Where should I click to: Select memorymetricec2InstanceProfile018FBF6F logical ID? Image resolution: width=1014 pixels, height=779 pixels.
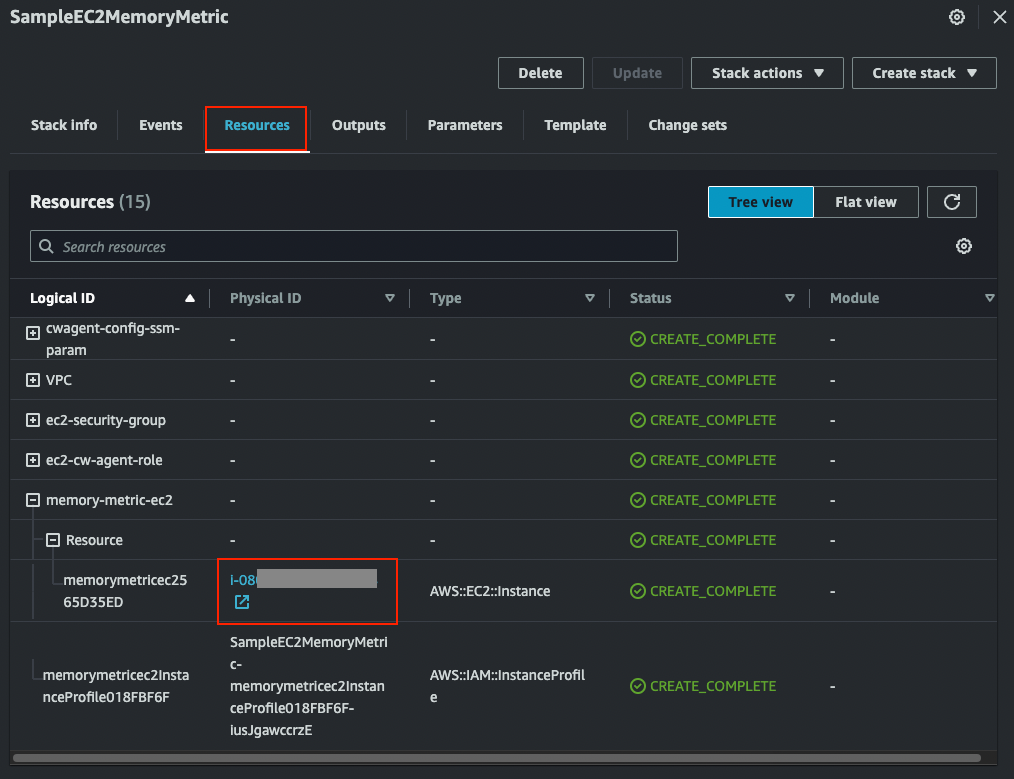click(116, 686)
